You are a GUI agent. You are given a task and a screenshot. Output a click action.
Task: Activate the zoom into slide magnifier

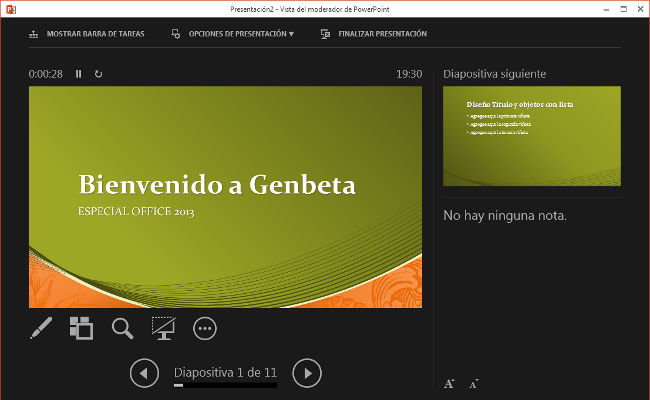(123, 329)
